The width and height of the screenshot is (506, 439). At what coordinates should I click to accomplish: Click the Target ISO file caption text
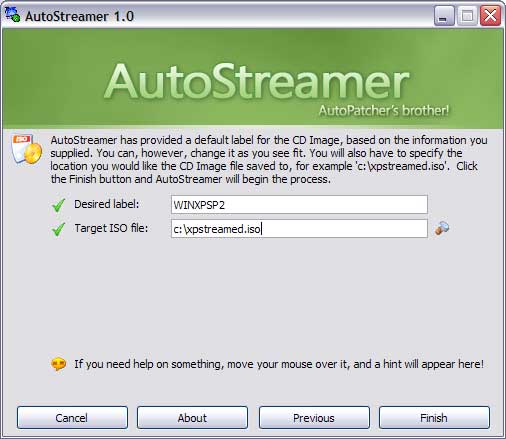click(x=111, y=228)
